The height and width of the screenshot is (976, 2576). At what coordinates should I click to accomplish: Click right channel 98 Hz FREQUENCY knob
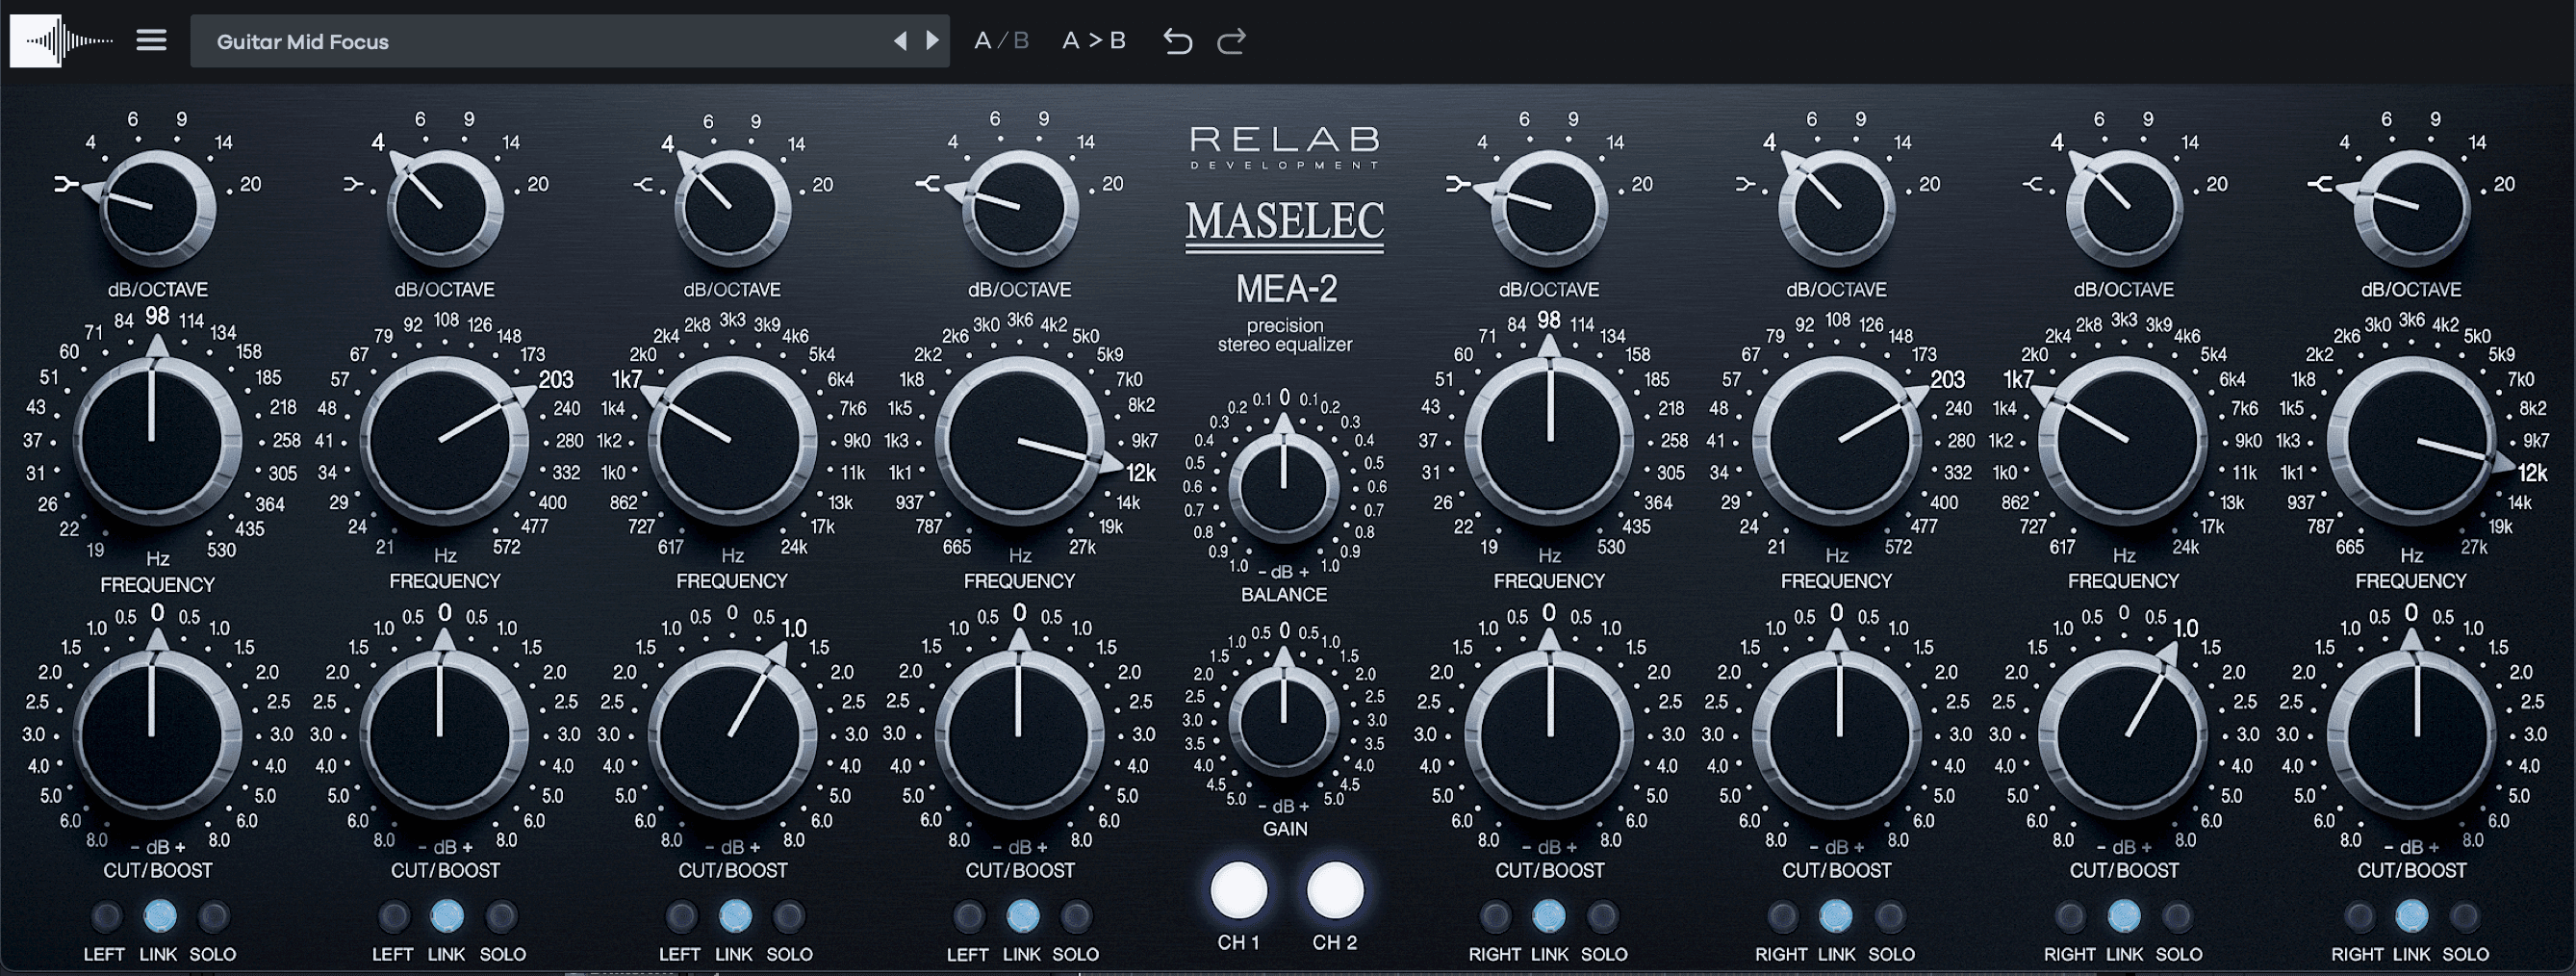click(x=1550, y=440)
